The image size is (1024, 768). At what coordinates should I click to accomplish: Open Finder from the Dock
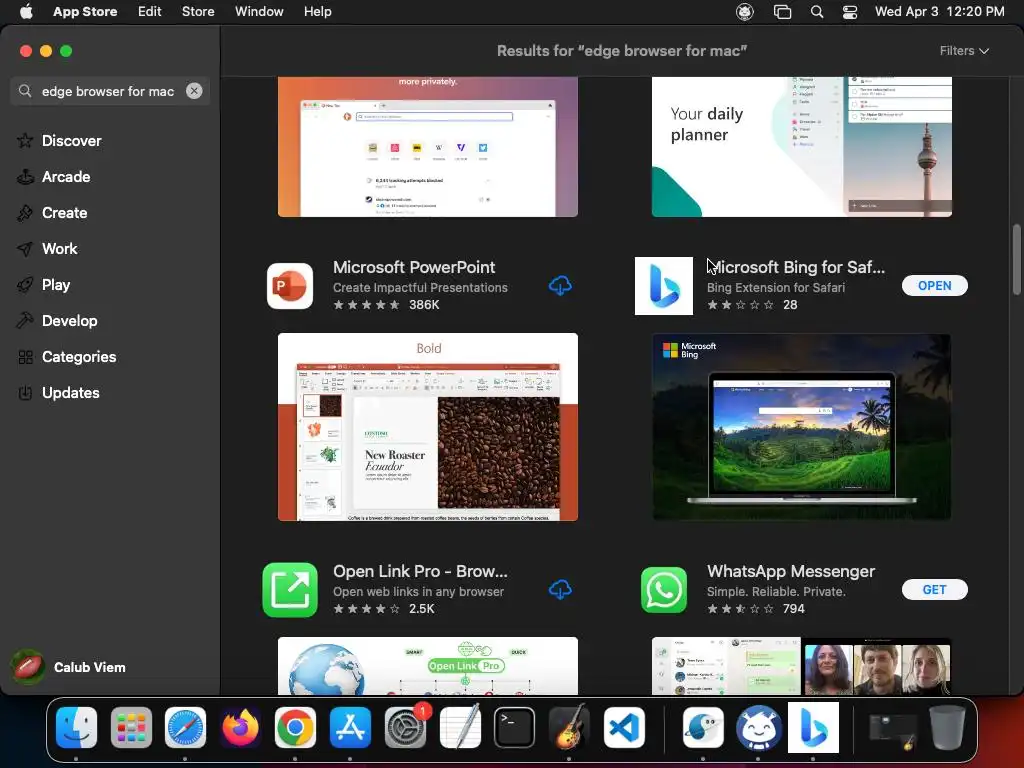click(76, 728)
